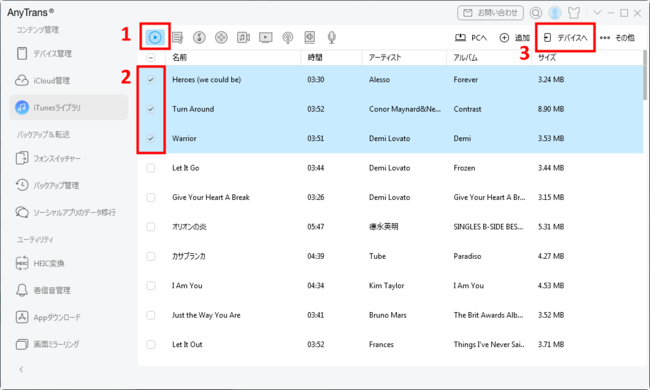Click the vertical scrollbar of song list
The width and height of the screenshot is (650, 390).
[x=645, y=75]
